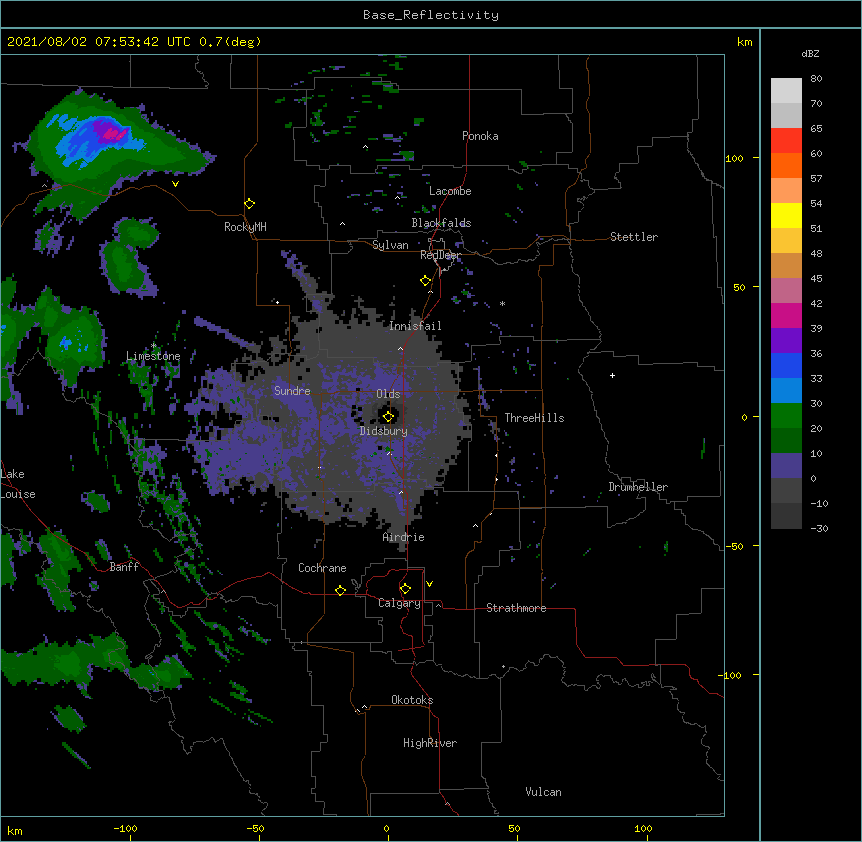Click the Ponoka city label
Image resolution: width=862 pixels, height=842 pixels.
(x=480, y=136)
